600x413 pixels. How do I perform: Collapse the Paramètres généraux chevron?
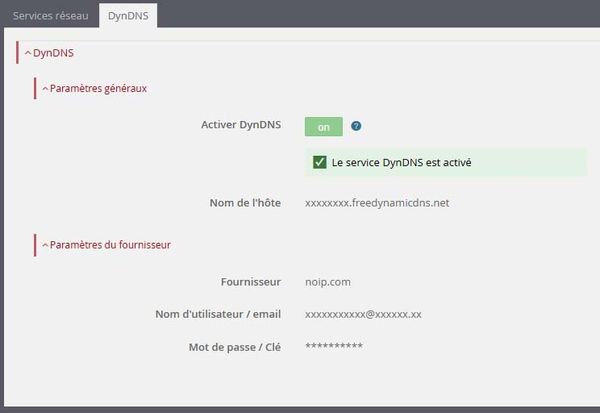45,89
